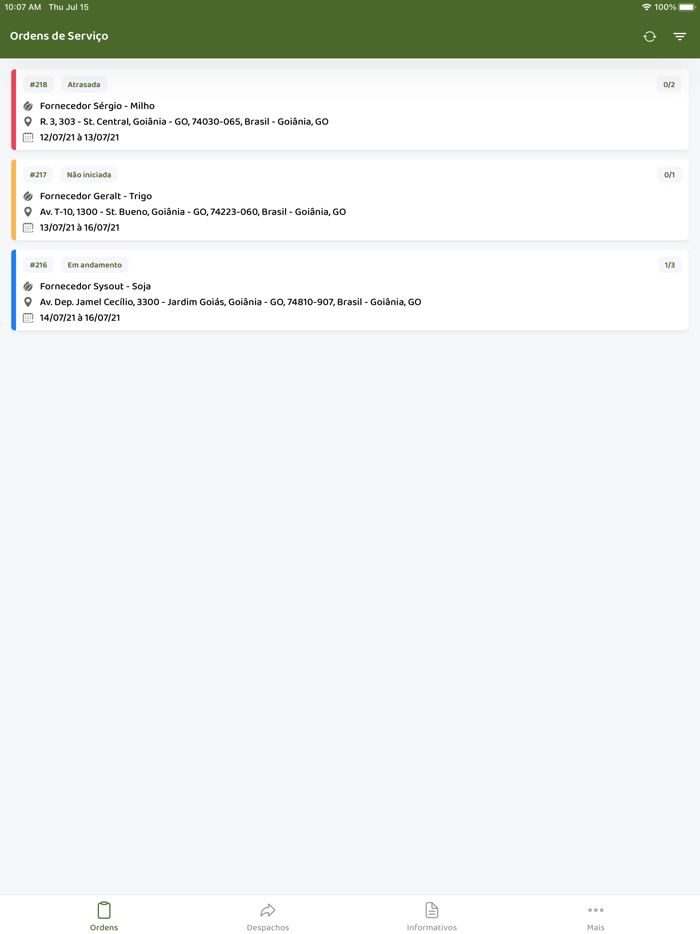
Task: Click the Não iniciada status badge
Action: [x=89, y=175]
